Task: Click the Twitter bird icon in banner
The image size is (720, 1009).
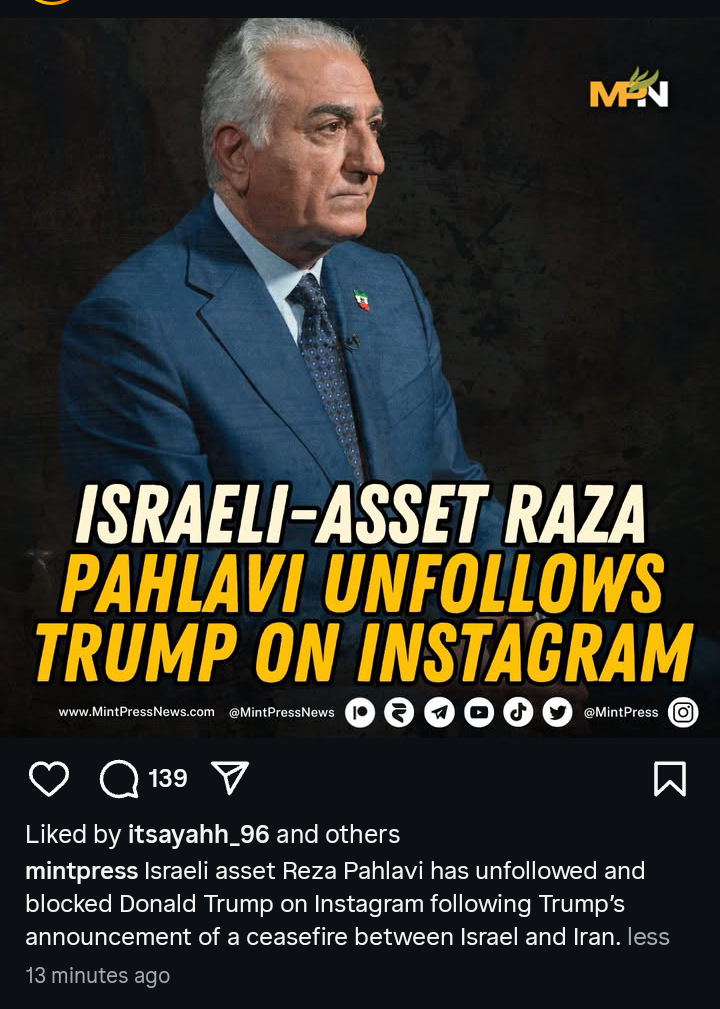Action: tap(557, 713)
